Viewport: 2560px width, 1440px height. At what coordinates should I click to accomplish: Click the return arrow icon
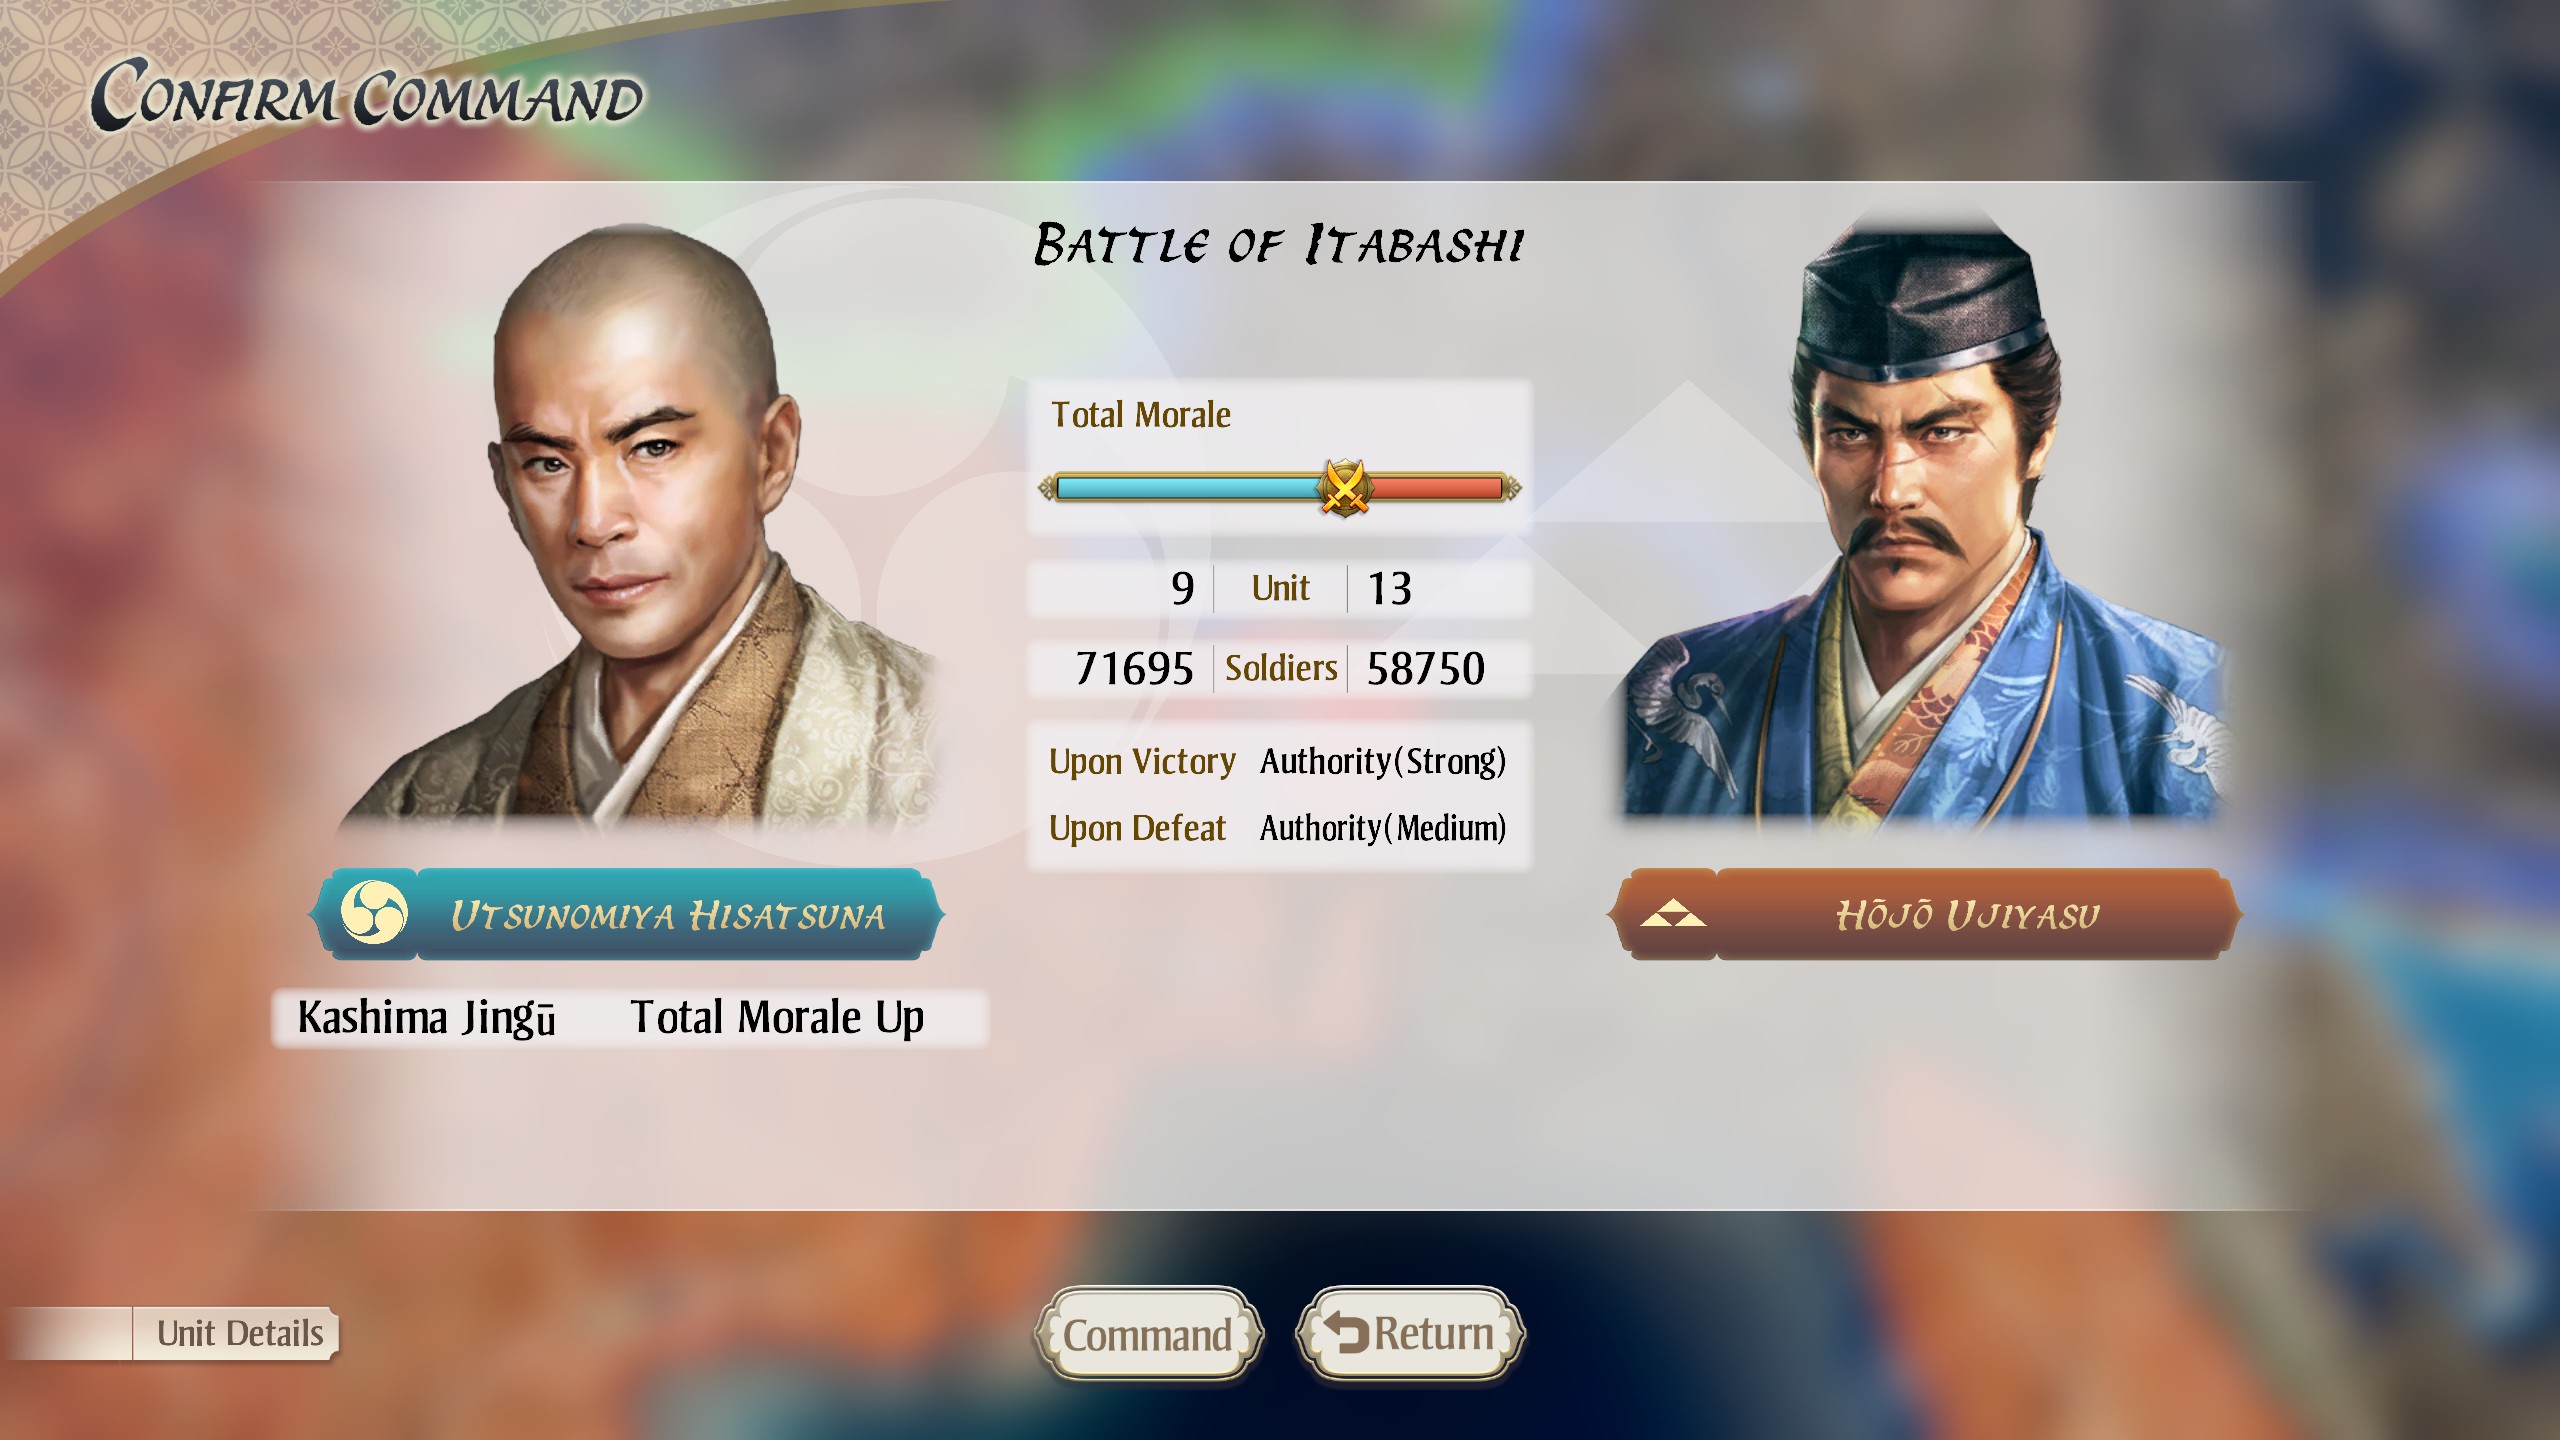(x=1346, y=1333)
